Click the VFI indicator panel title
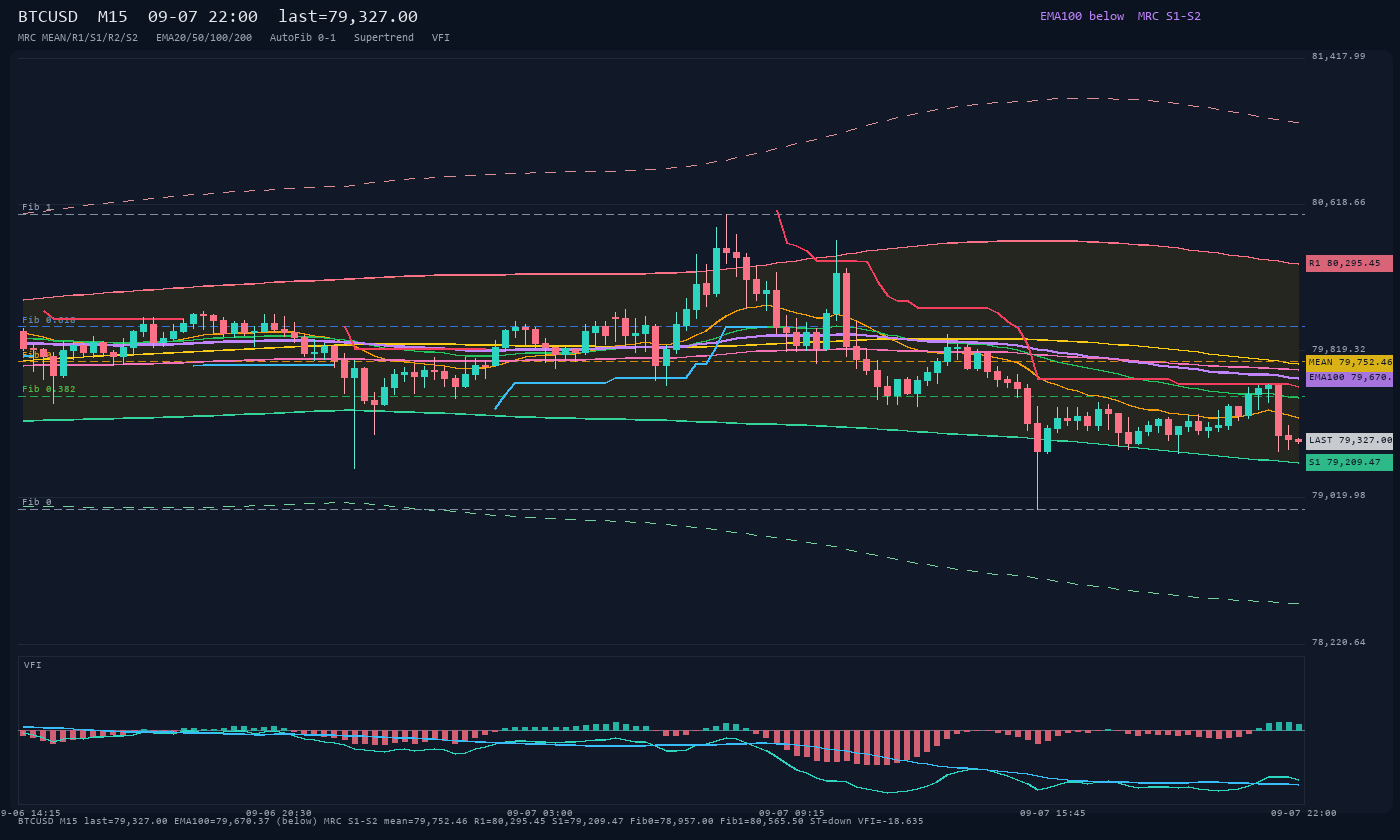 [33, 665]
